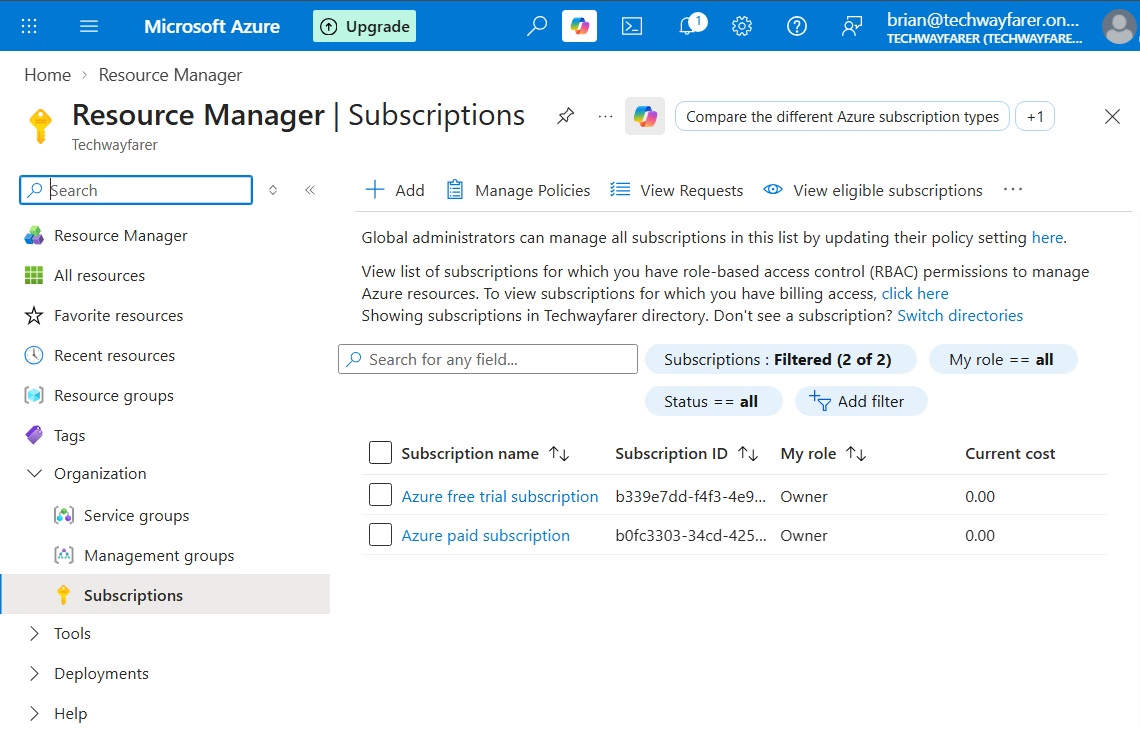Open the My role filter pill
Viewport: 1140px width, 730px height.
coord(1003,359)
